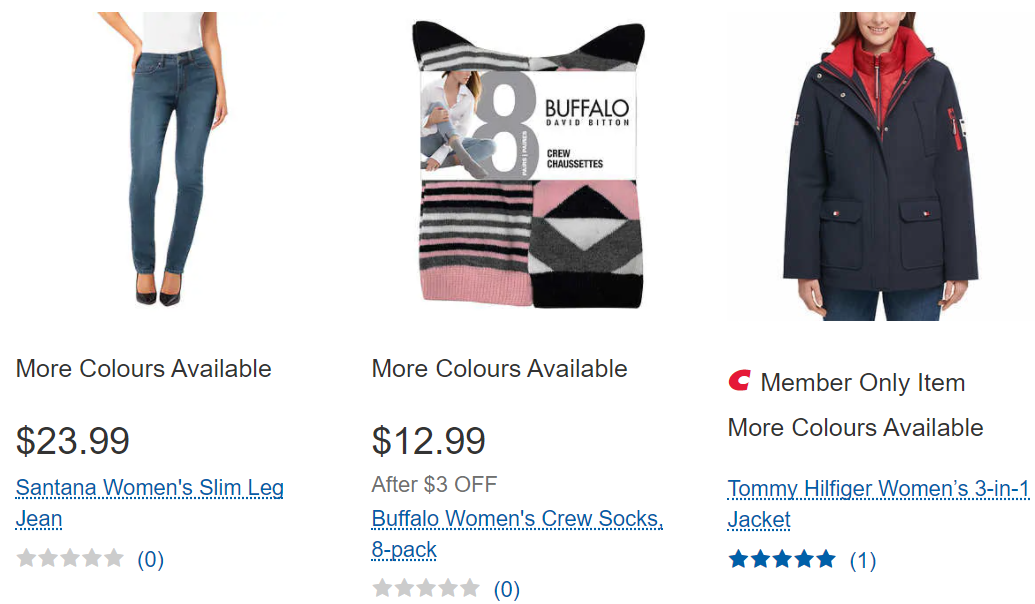Click the "After $3 OFF" discount text
The image size is (1035, 604).
click(434, 485)
